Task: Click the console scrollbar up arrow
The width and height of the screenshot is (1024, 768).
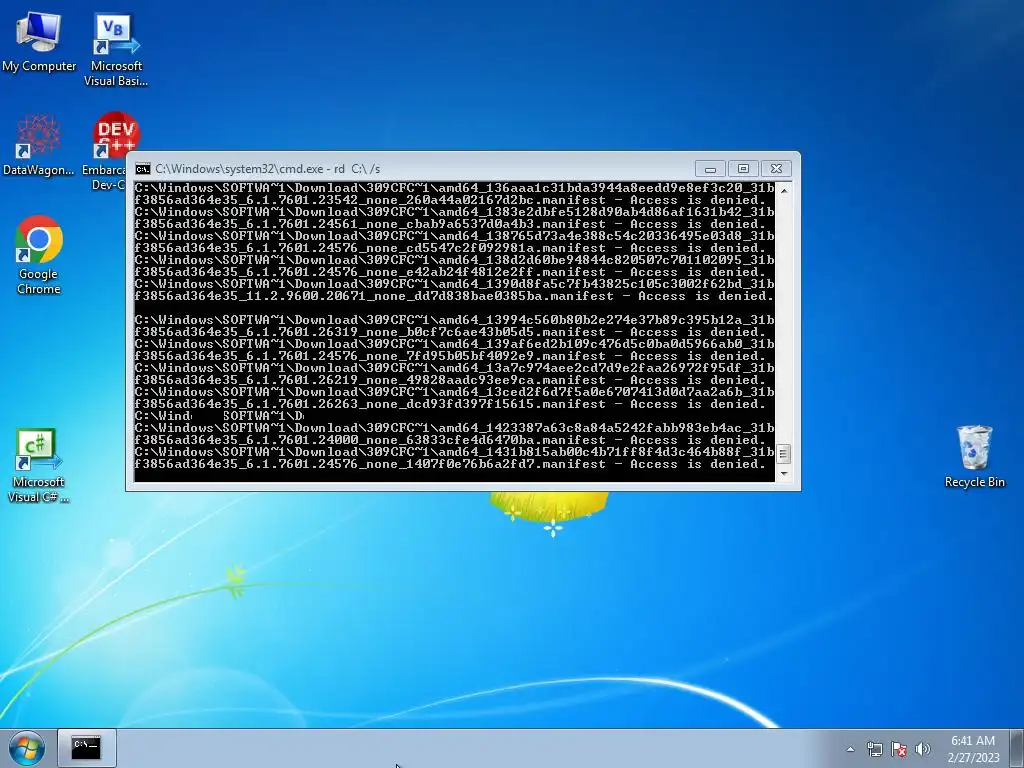Action: click(784, 190)
